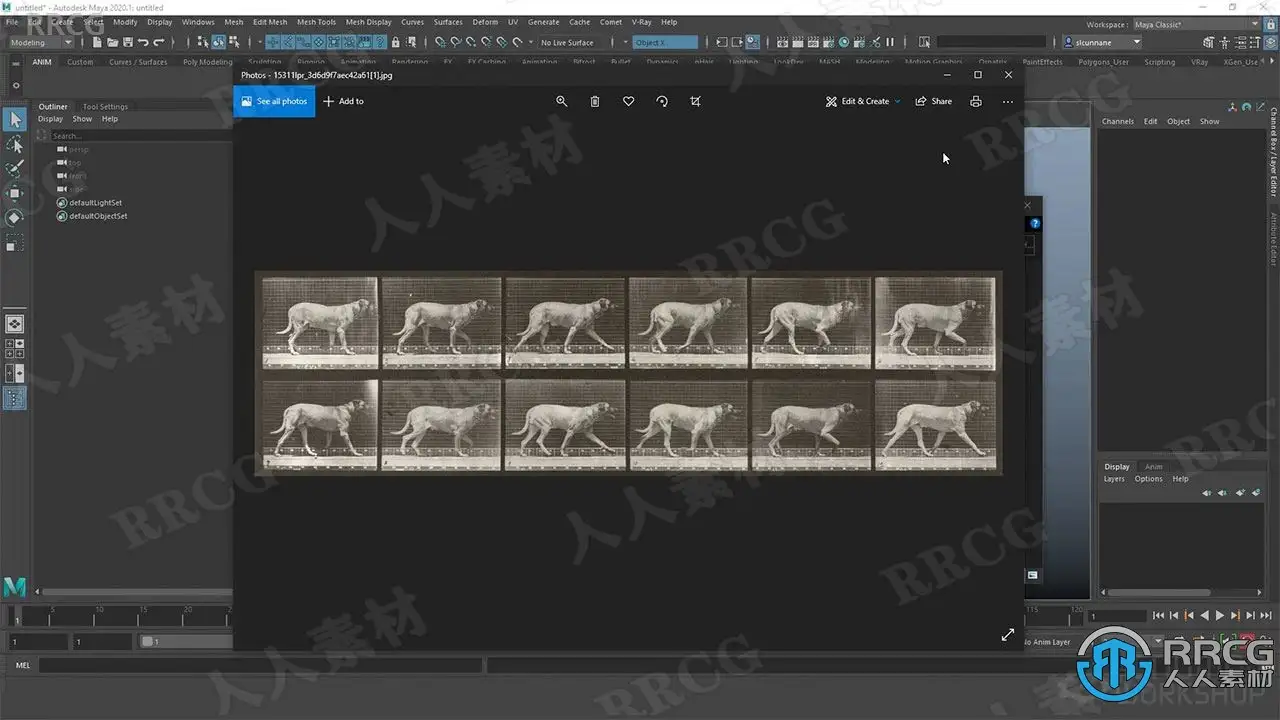
Task: Add photo to favorites with heart icon
Action: coord(628,101)
